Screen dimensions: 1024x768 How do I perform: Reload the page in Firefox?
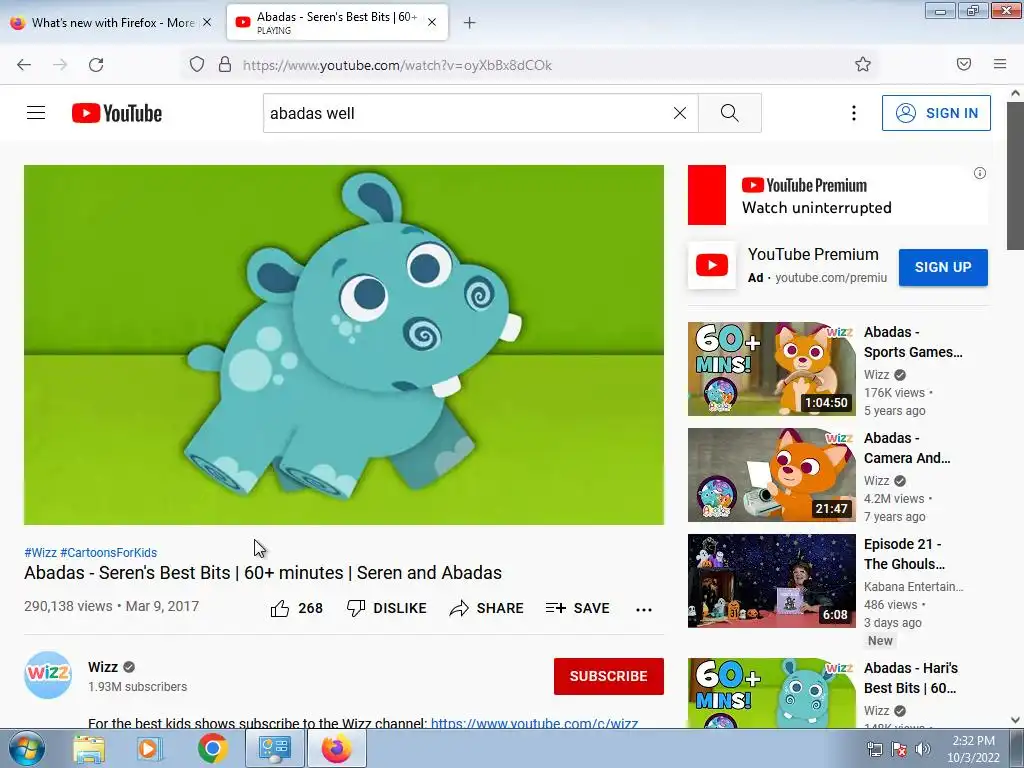(96, 65)
